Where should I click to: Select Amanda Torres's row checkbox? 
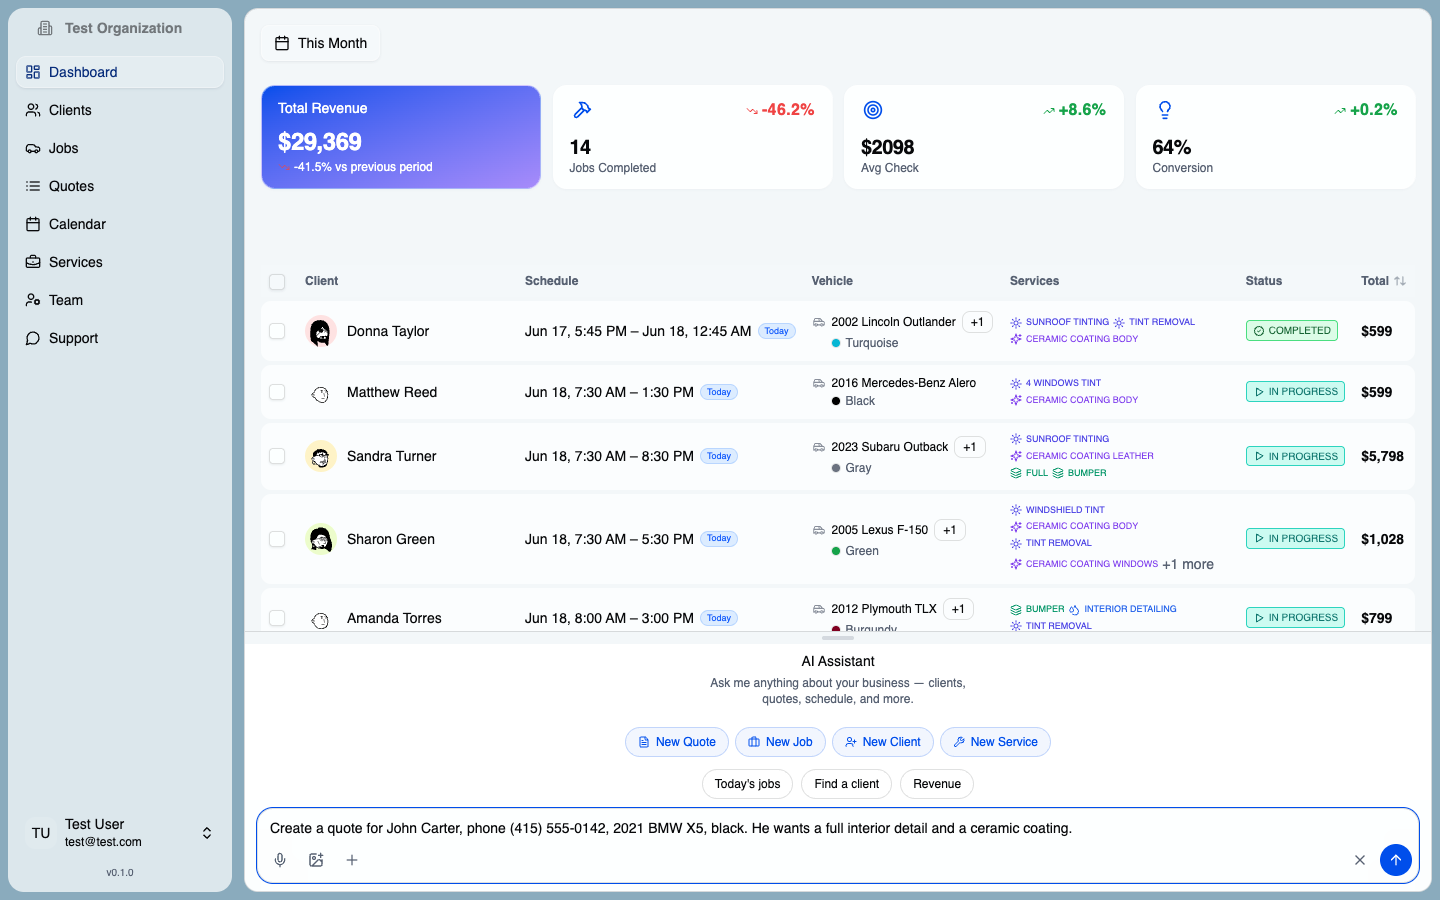click(x=277, y=618)
